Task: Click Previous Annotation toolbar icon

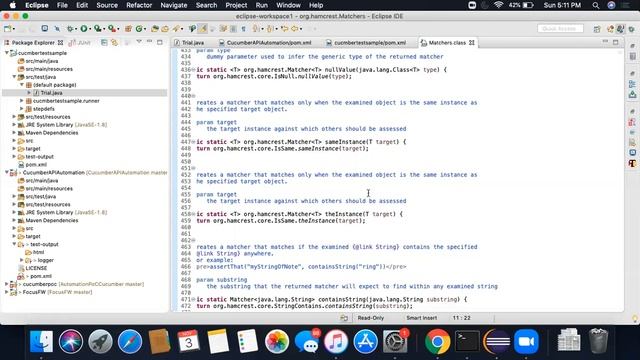Action: click(x=270, y=29)
